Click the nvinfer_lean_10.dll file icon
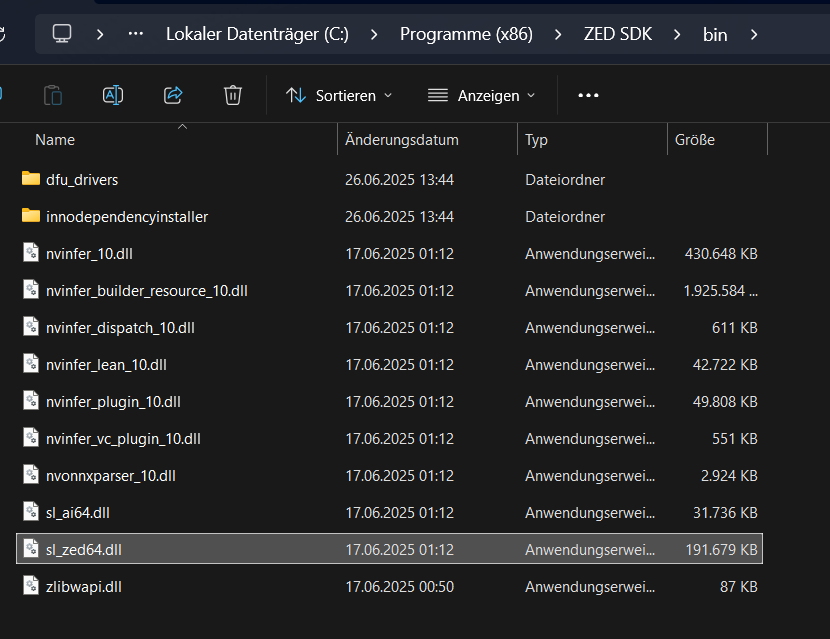 31,364
